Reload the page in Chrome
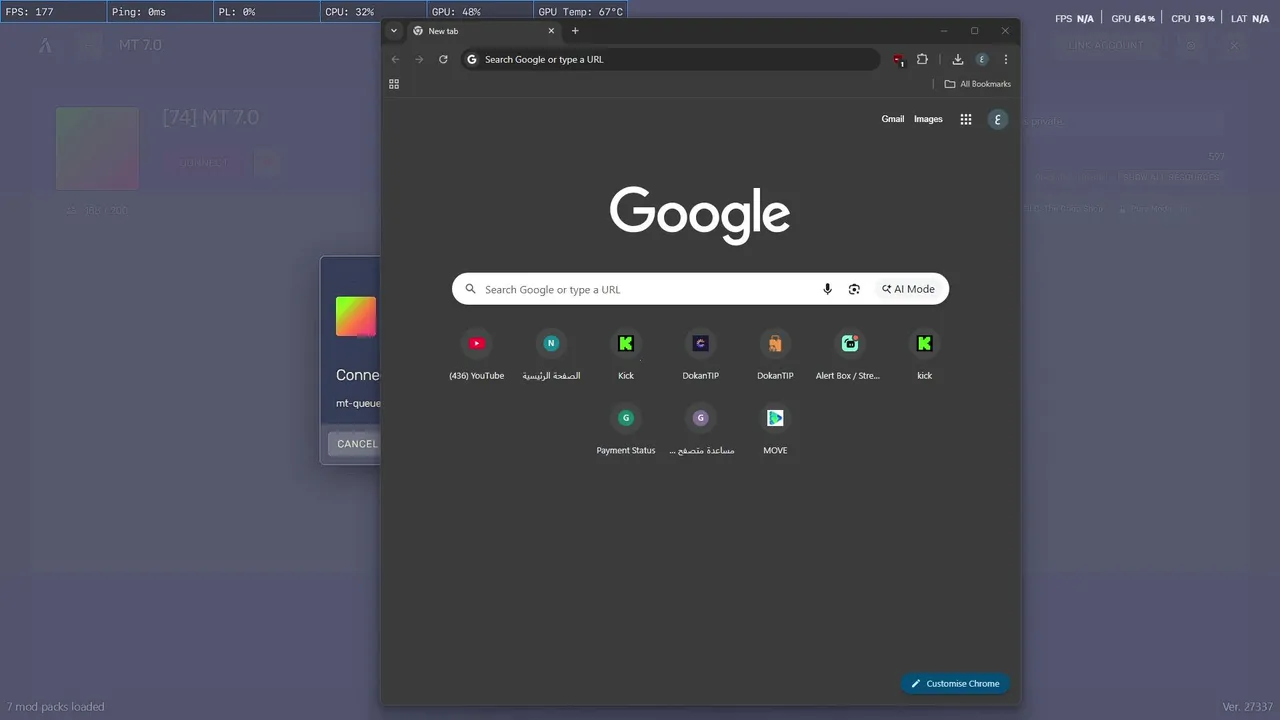This screenshot has width=1280, height=720. [x=443, y=59]
